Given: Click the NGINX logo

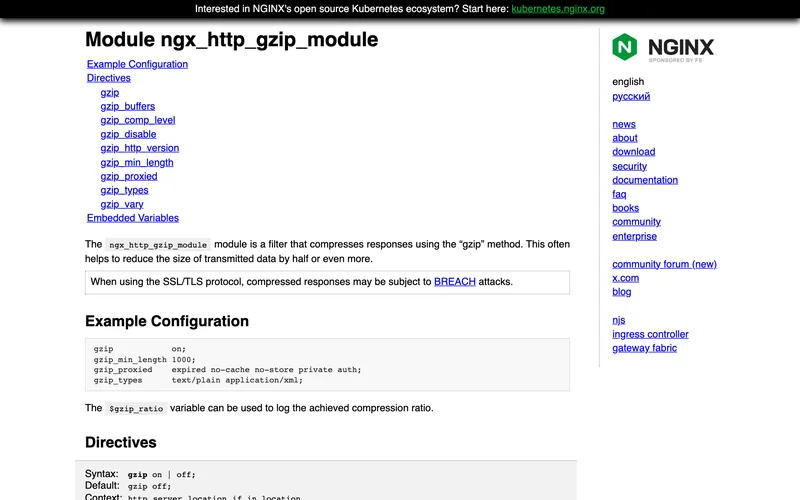Looking at the screenshot, I should (664, 47).
